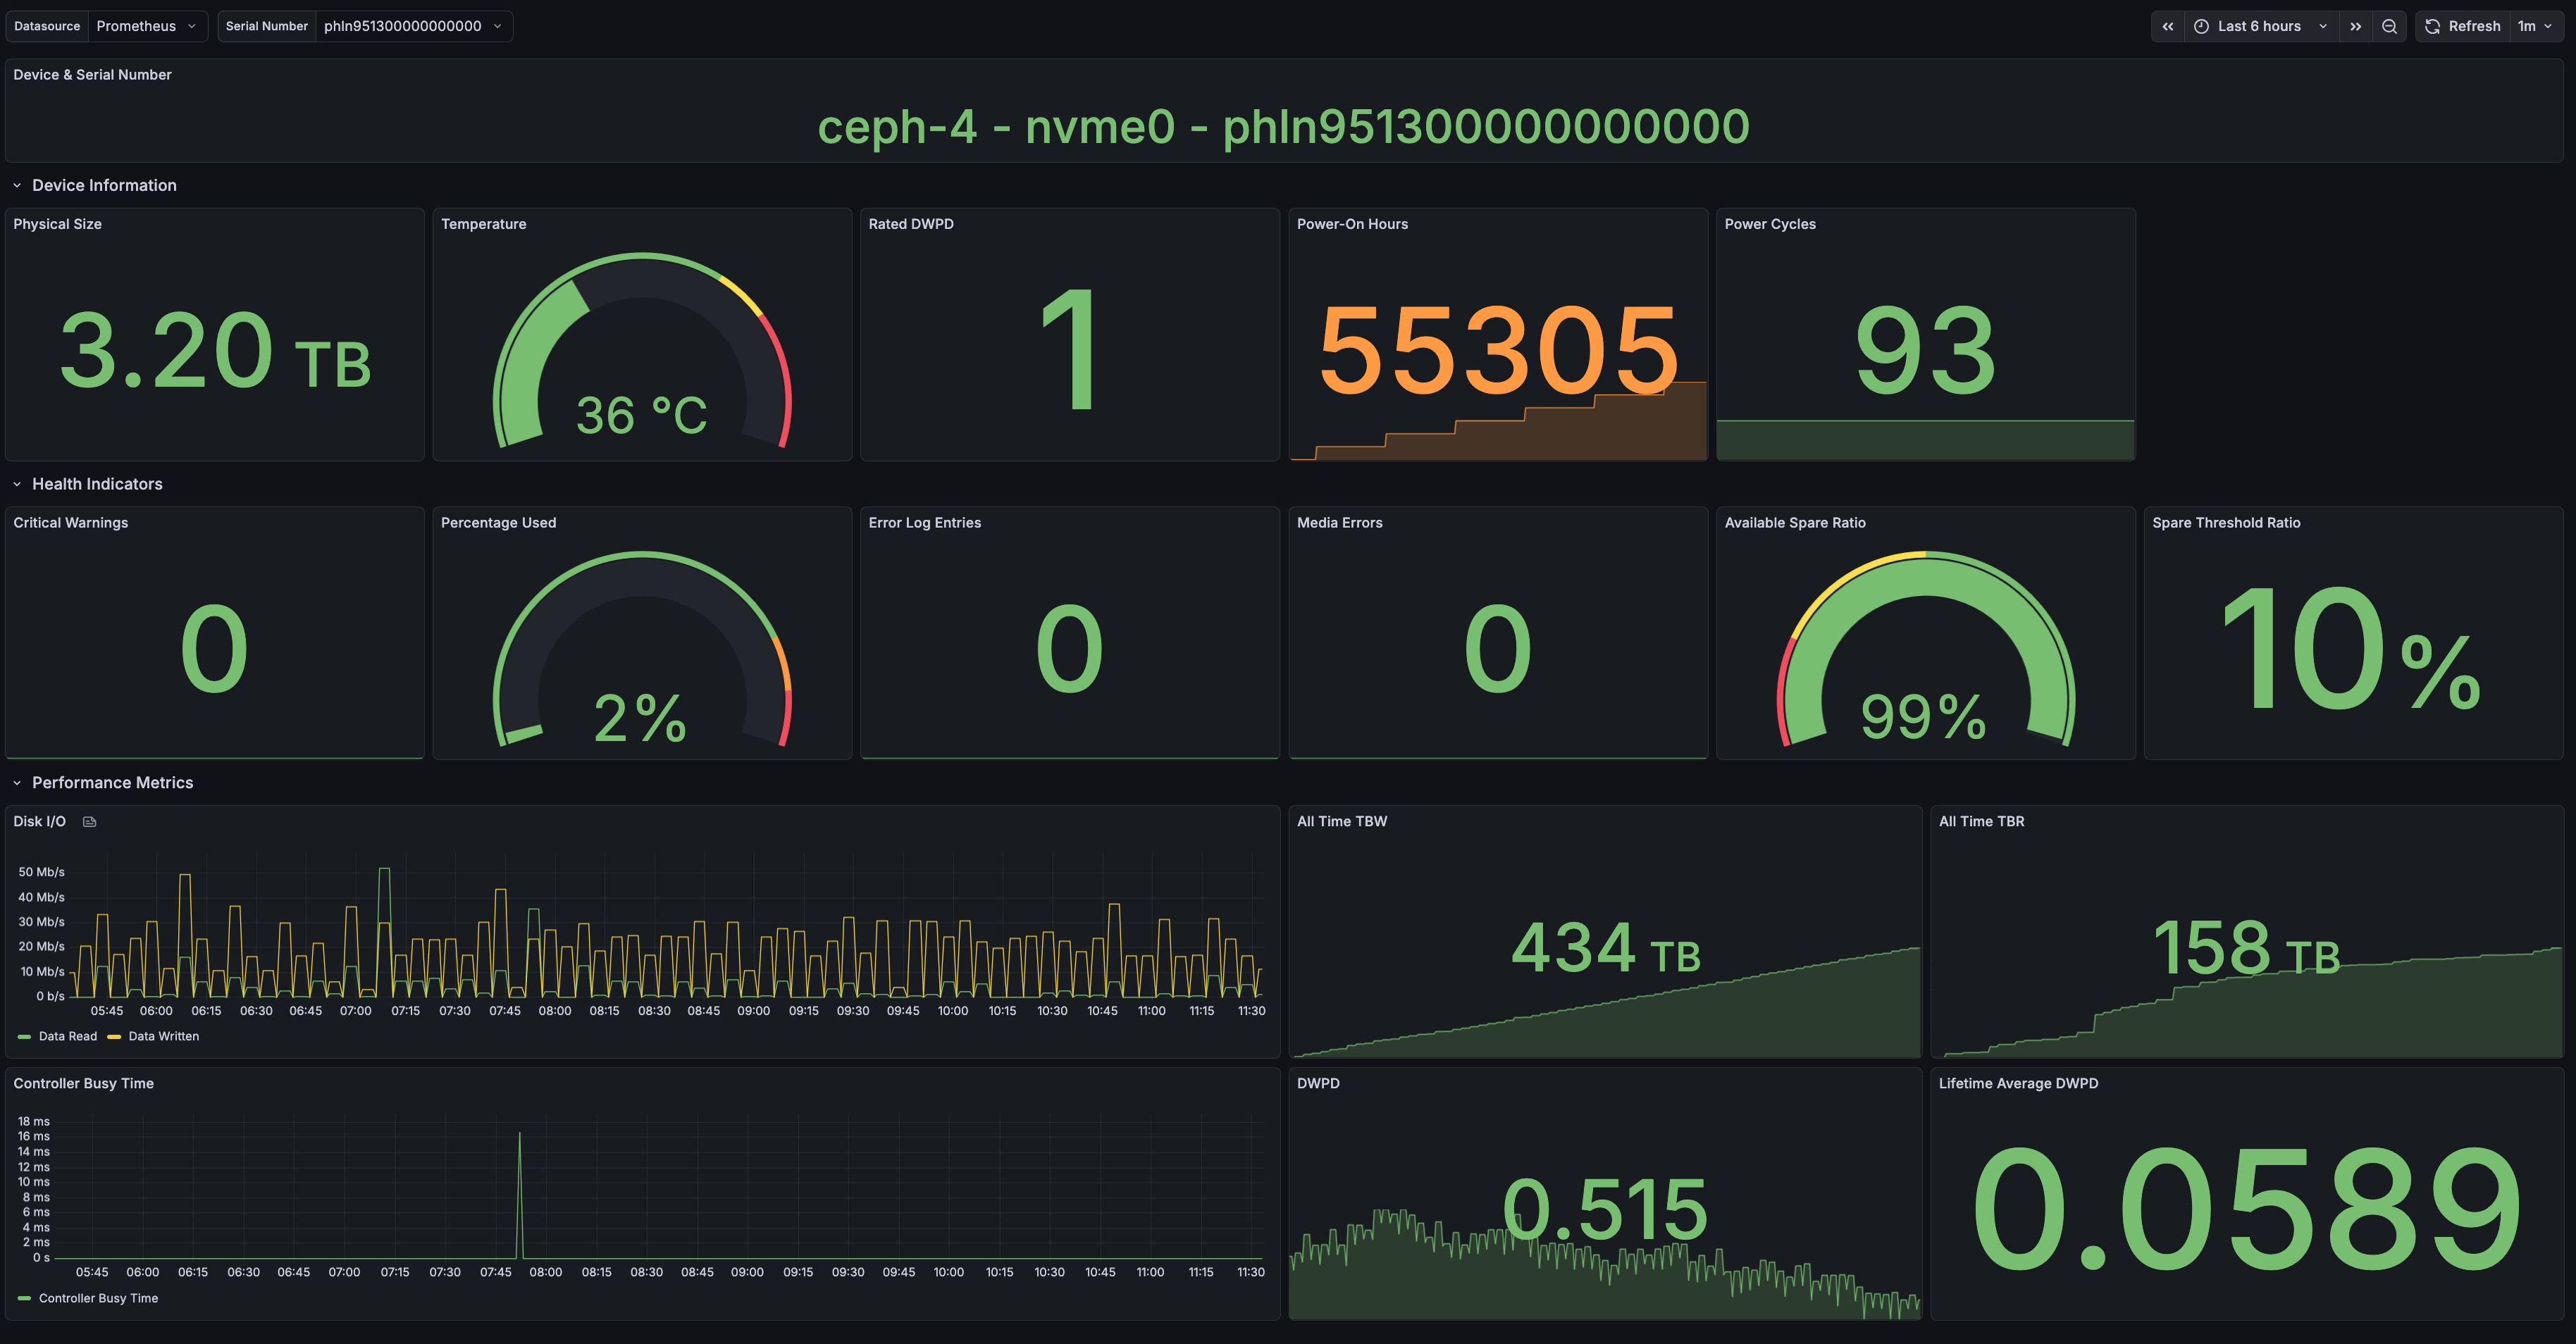Click the Refresh dashboard button
The width and height of the screenshot is (2576, 1344).
(2462, 26)
